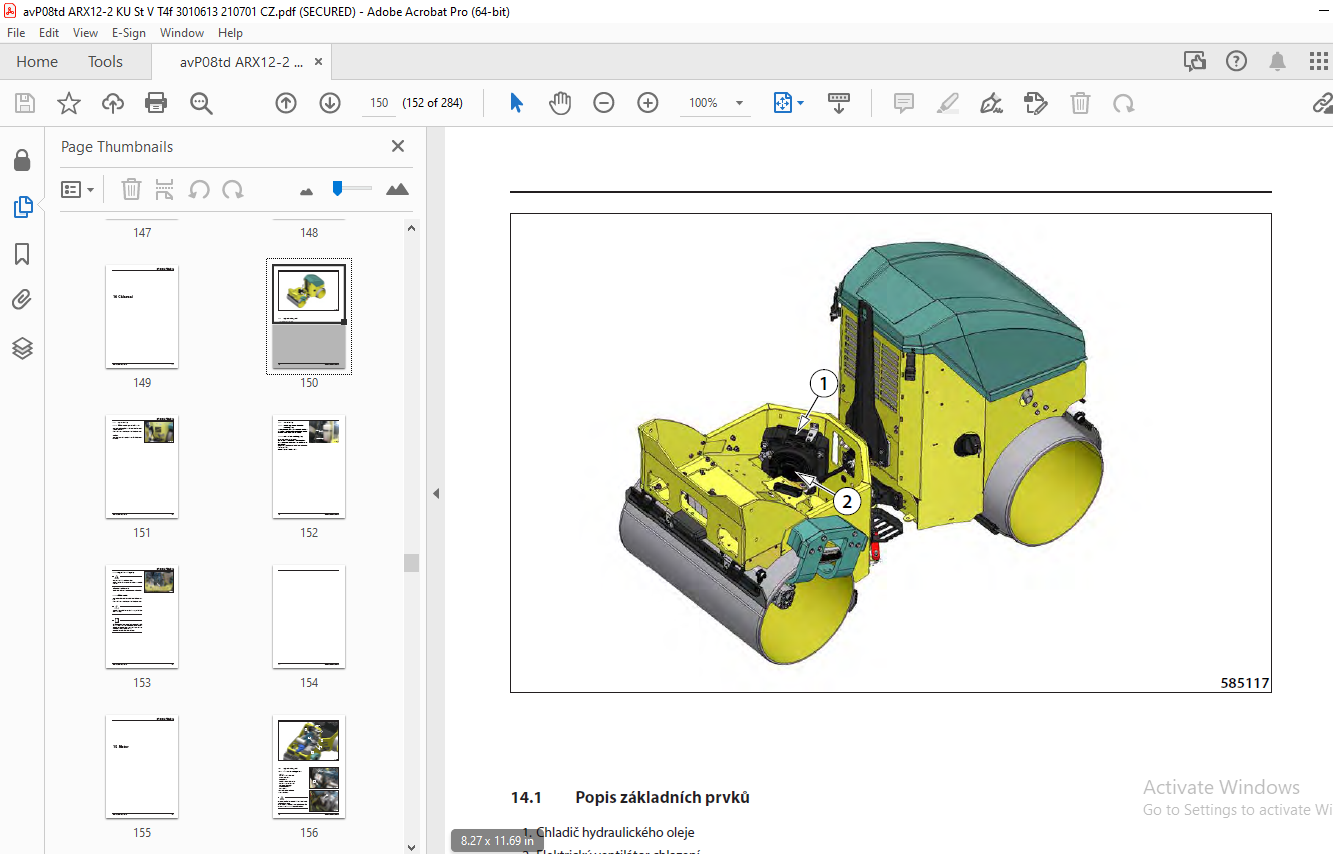Rotate pages counterclockwise in thumbnails panel
1333x854 pixels.
(x=199, y=189)
